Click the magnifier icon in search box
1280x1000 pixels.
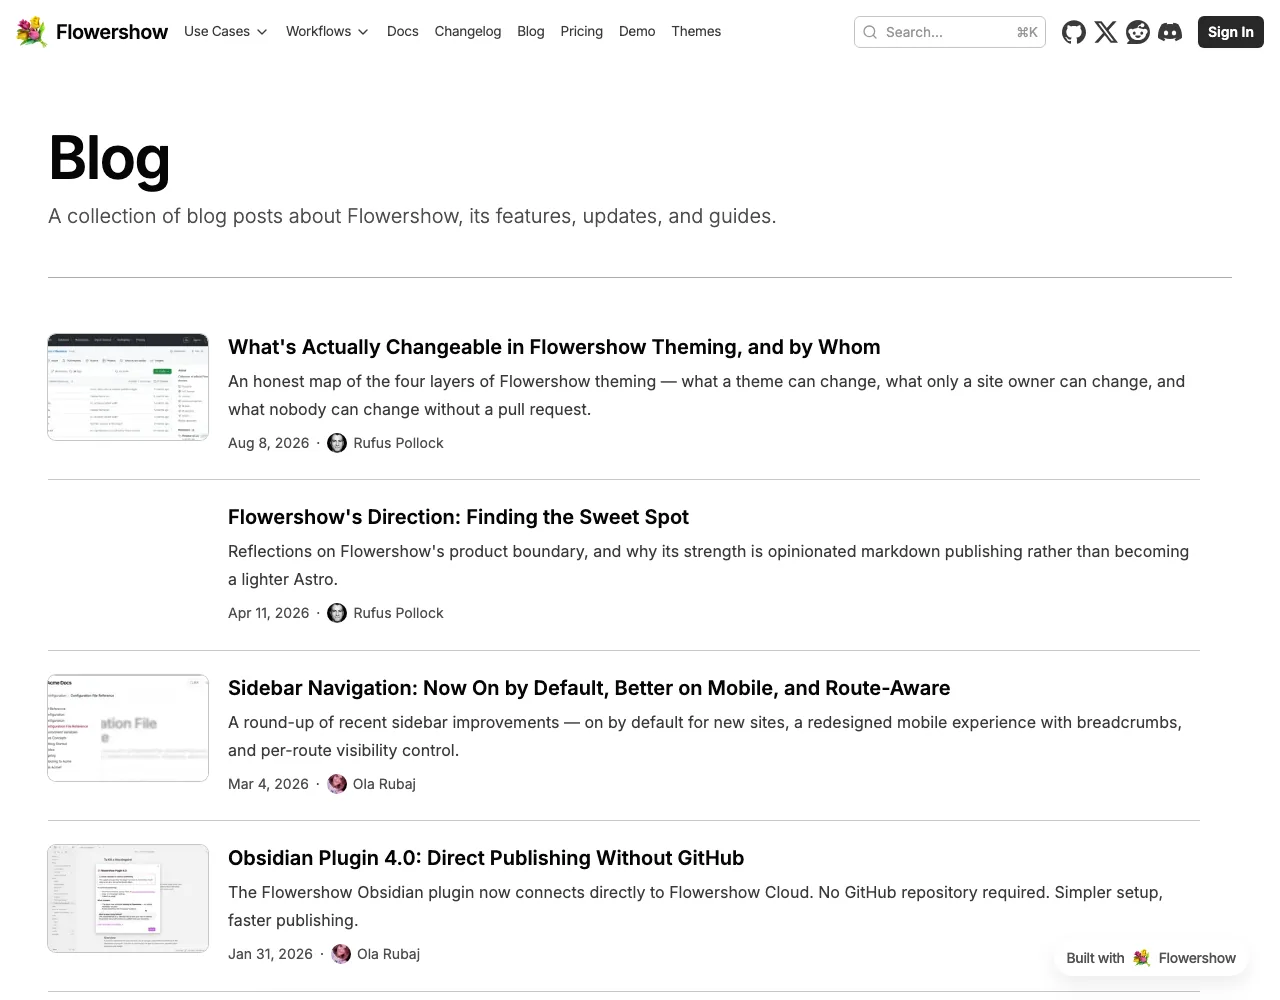click(x=870, y=32)
